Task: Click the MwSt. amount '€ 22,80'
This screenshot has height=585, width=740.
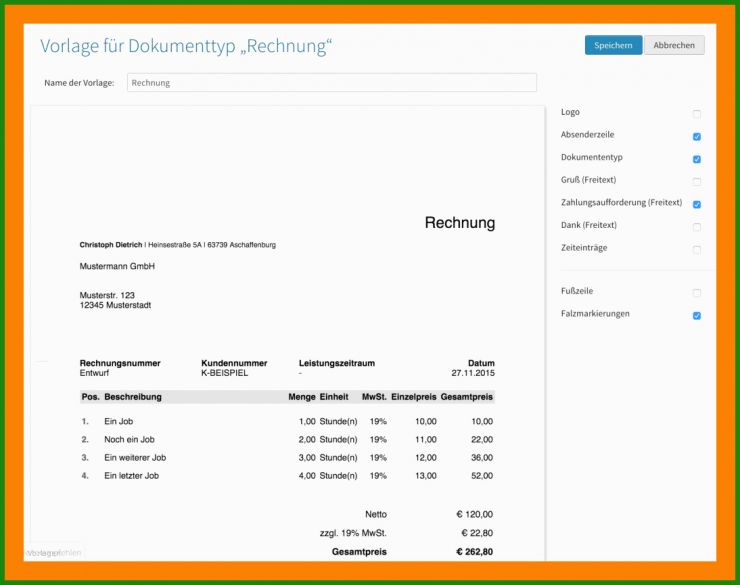Action: pyautogui.click(x=477, y=533)
